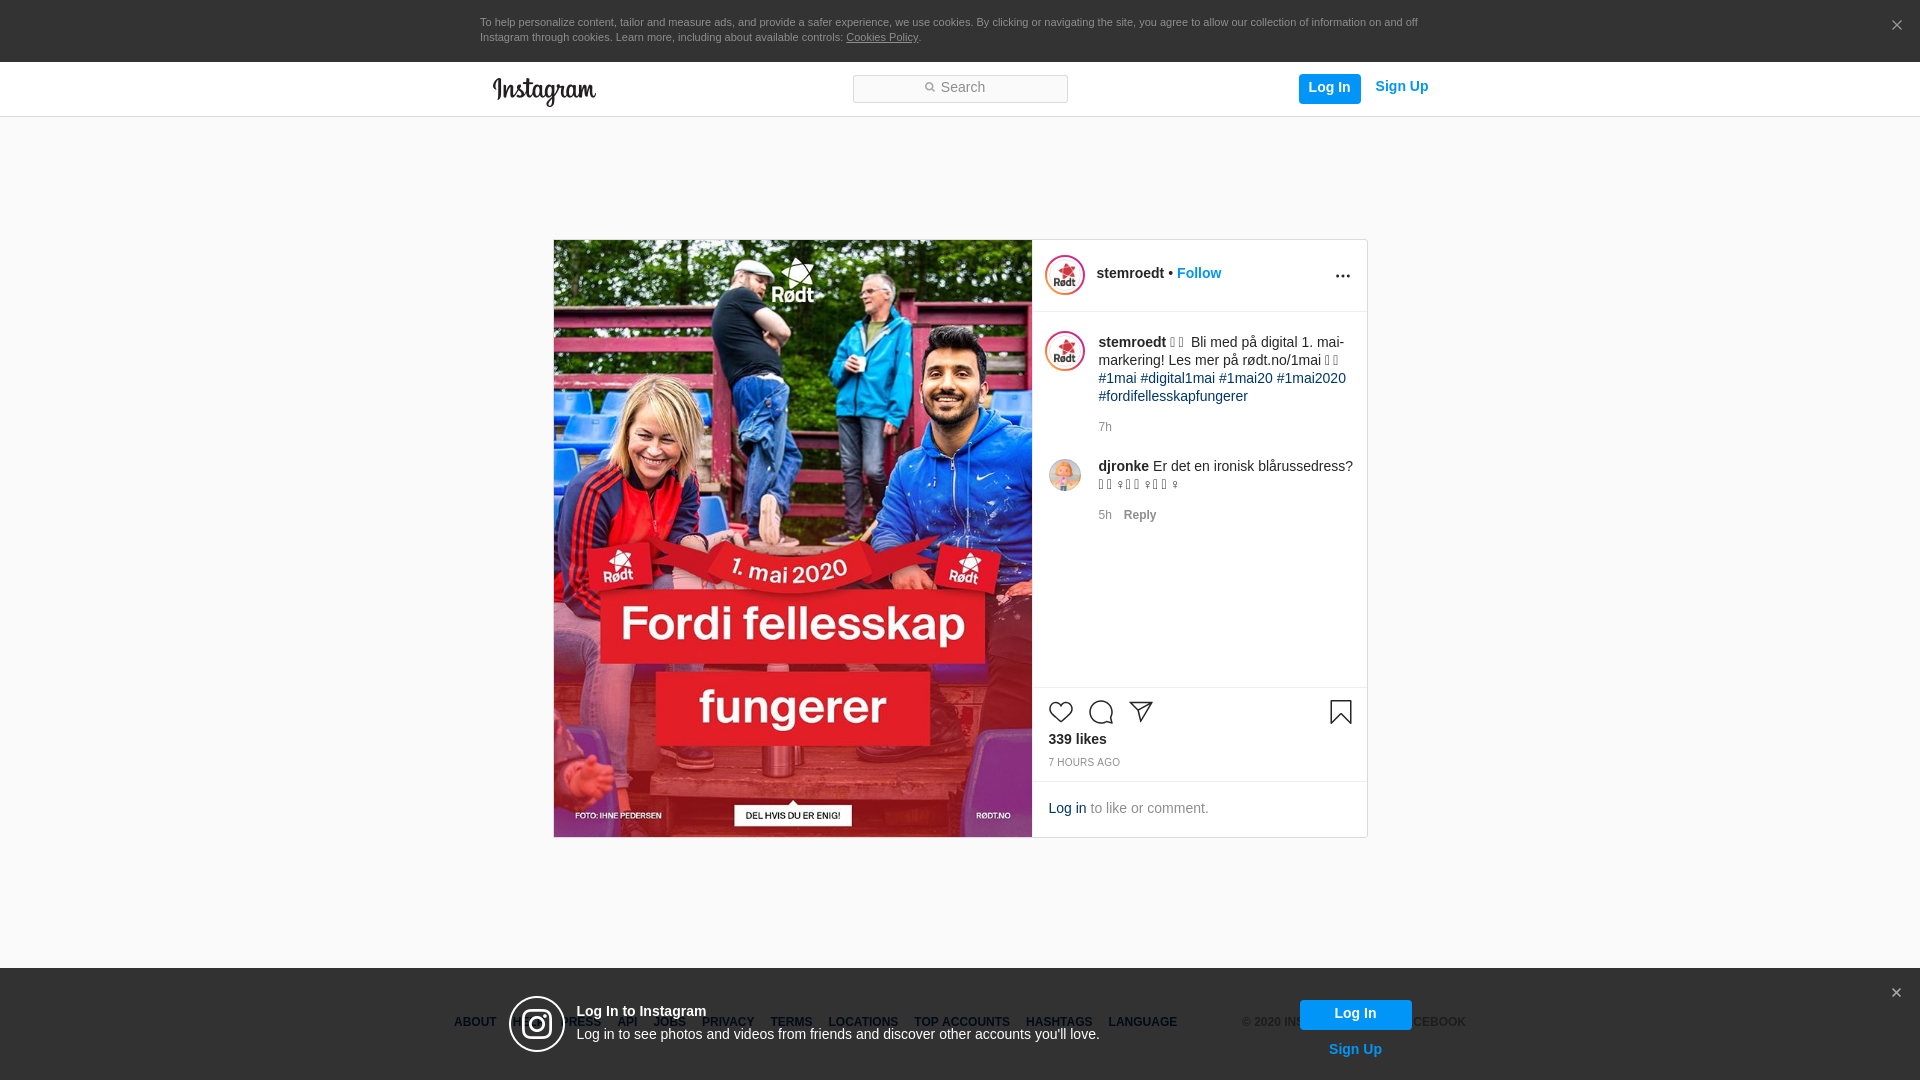Click into the Search field
1920x1080 pixels.
click(960, 89)
